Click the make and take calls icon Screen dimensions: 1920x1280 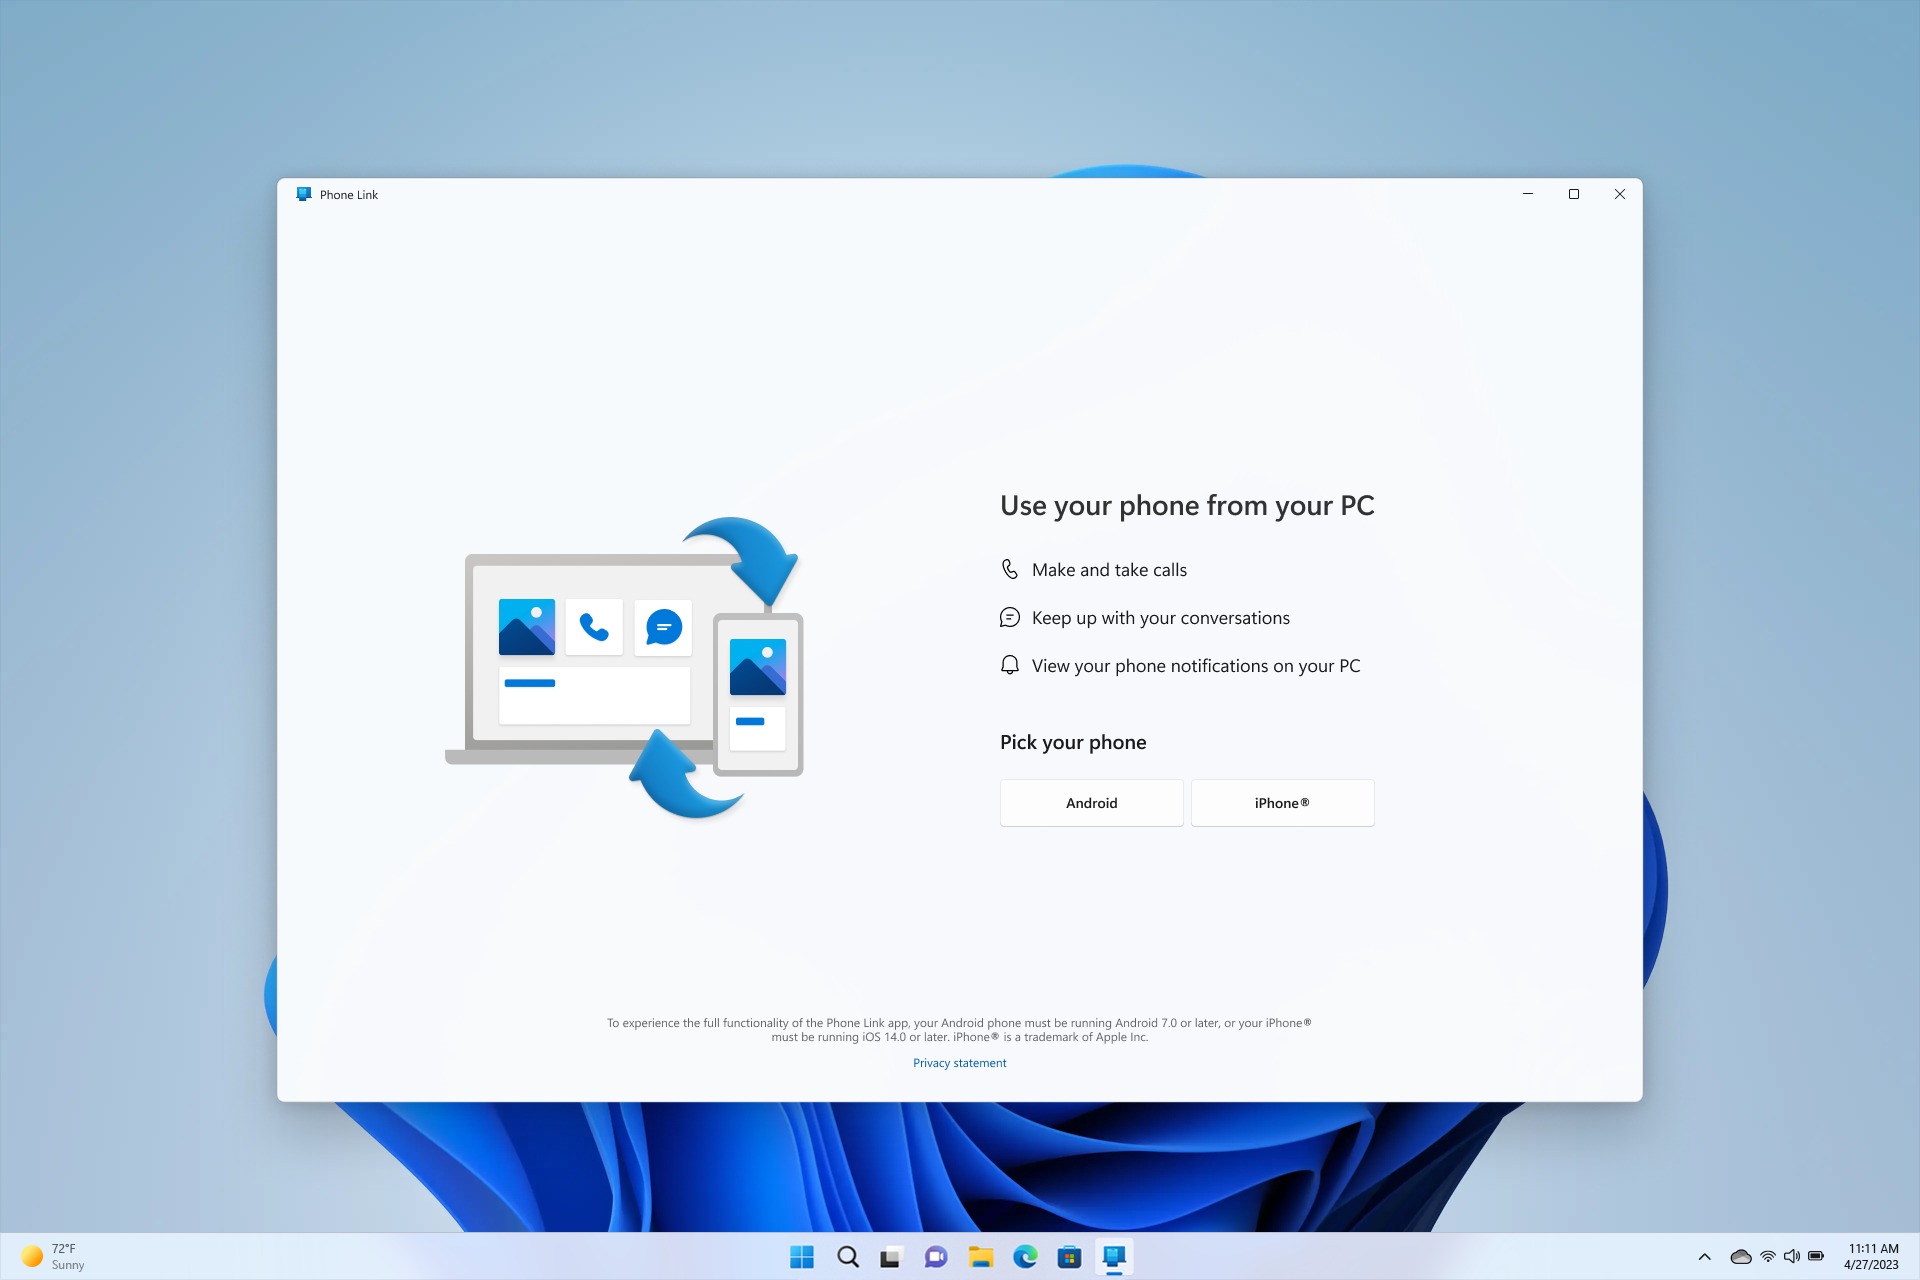click(x=1009, y=569)
